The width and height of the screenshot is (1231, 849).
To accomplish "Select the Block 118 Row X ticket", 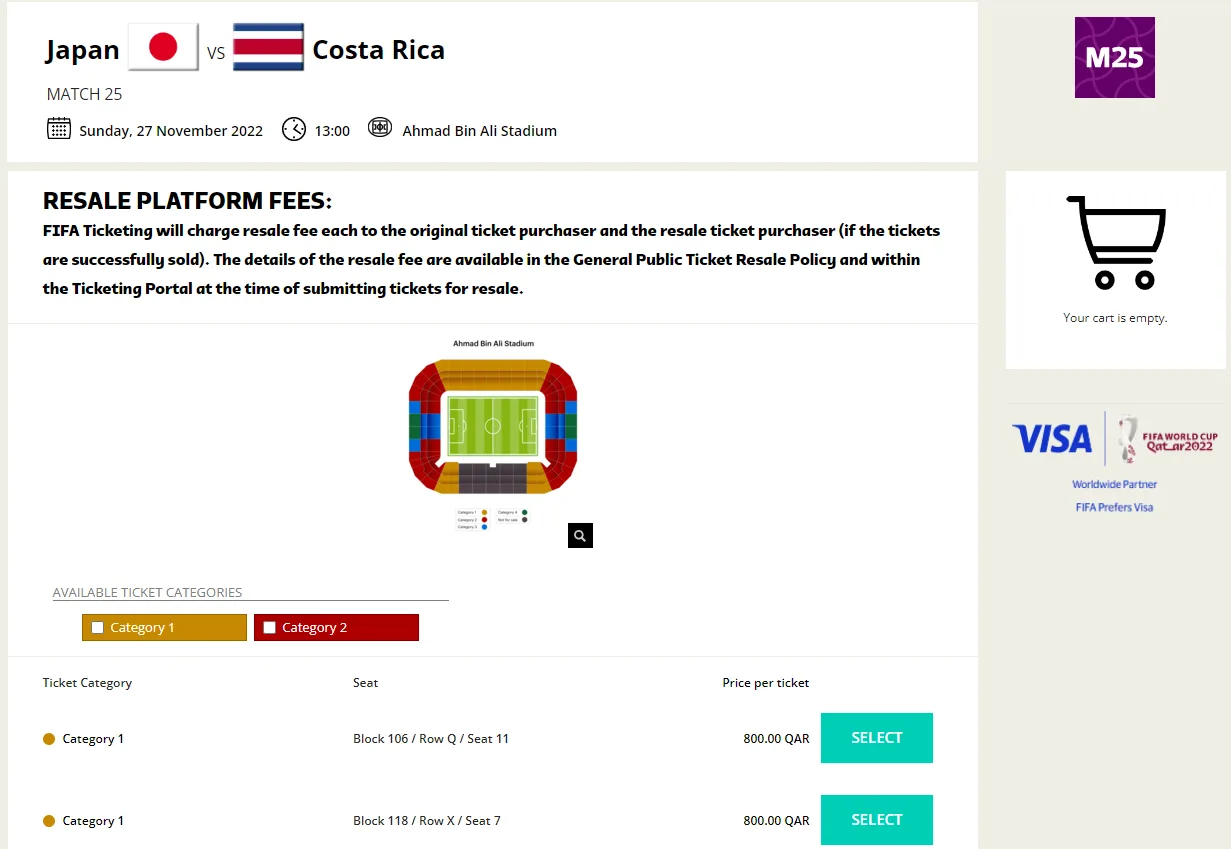I will (877, 820).
